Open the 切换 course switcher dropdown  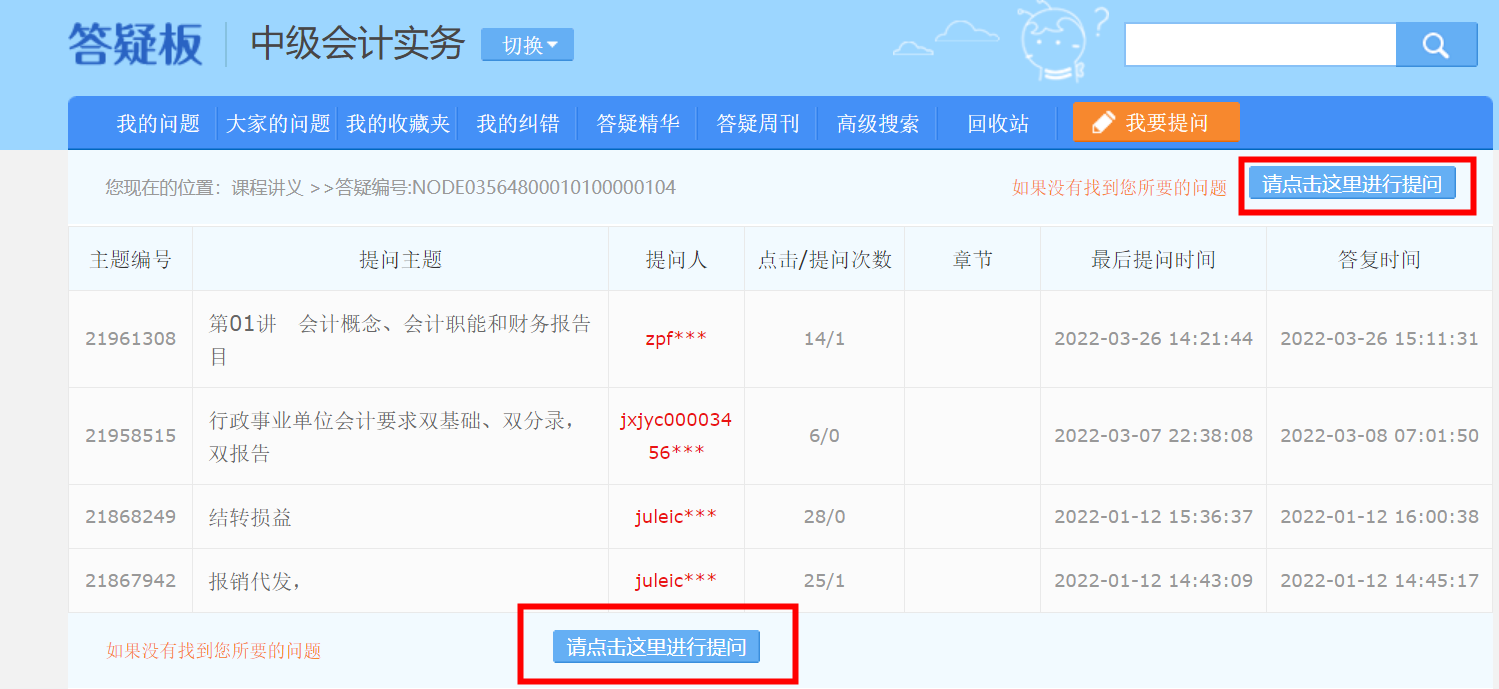tap(527, 44)
